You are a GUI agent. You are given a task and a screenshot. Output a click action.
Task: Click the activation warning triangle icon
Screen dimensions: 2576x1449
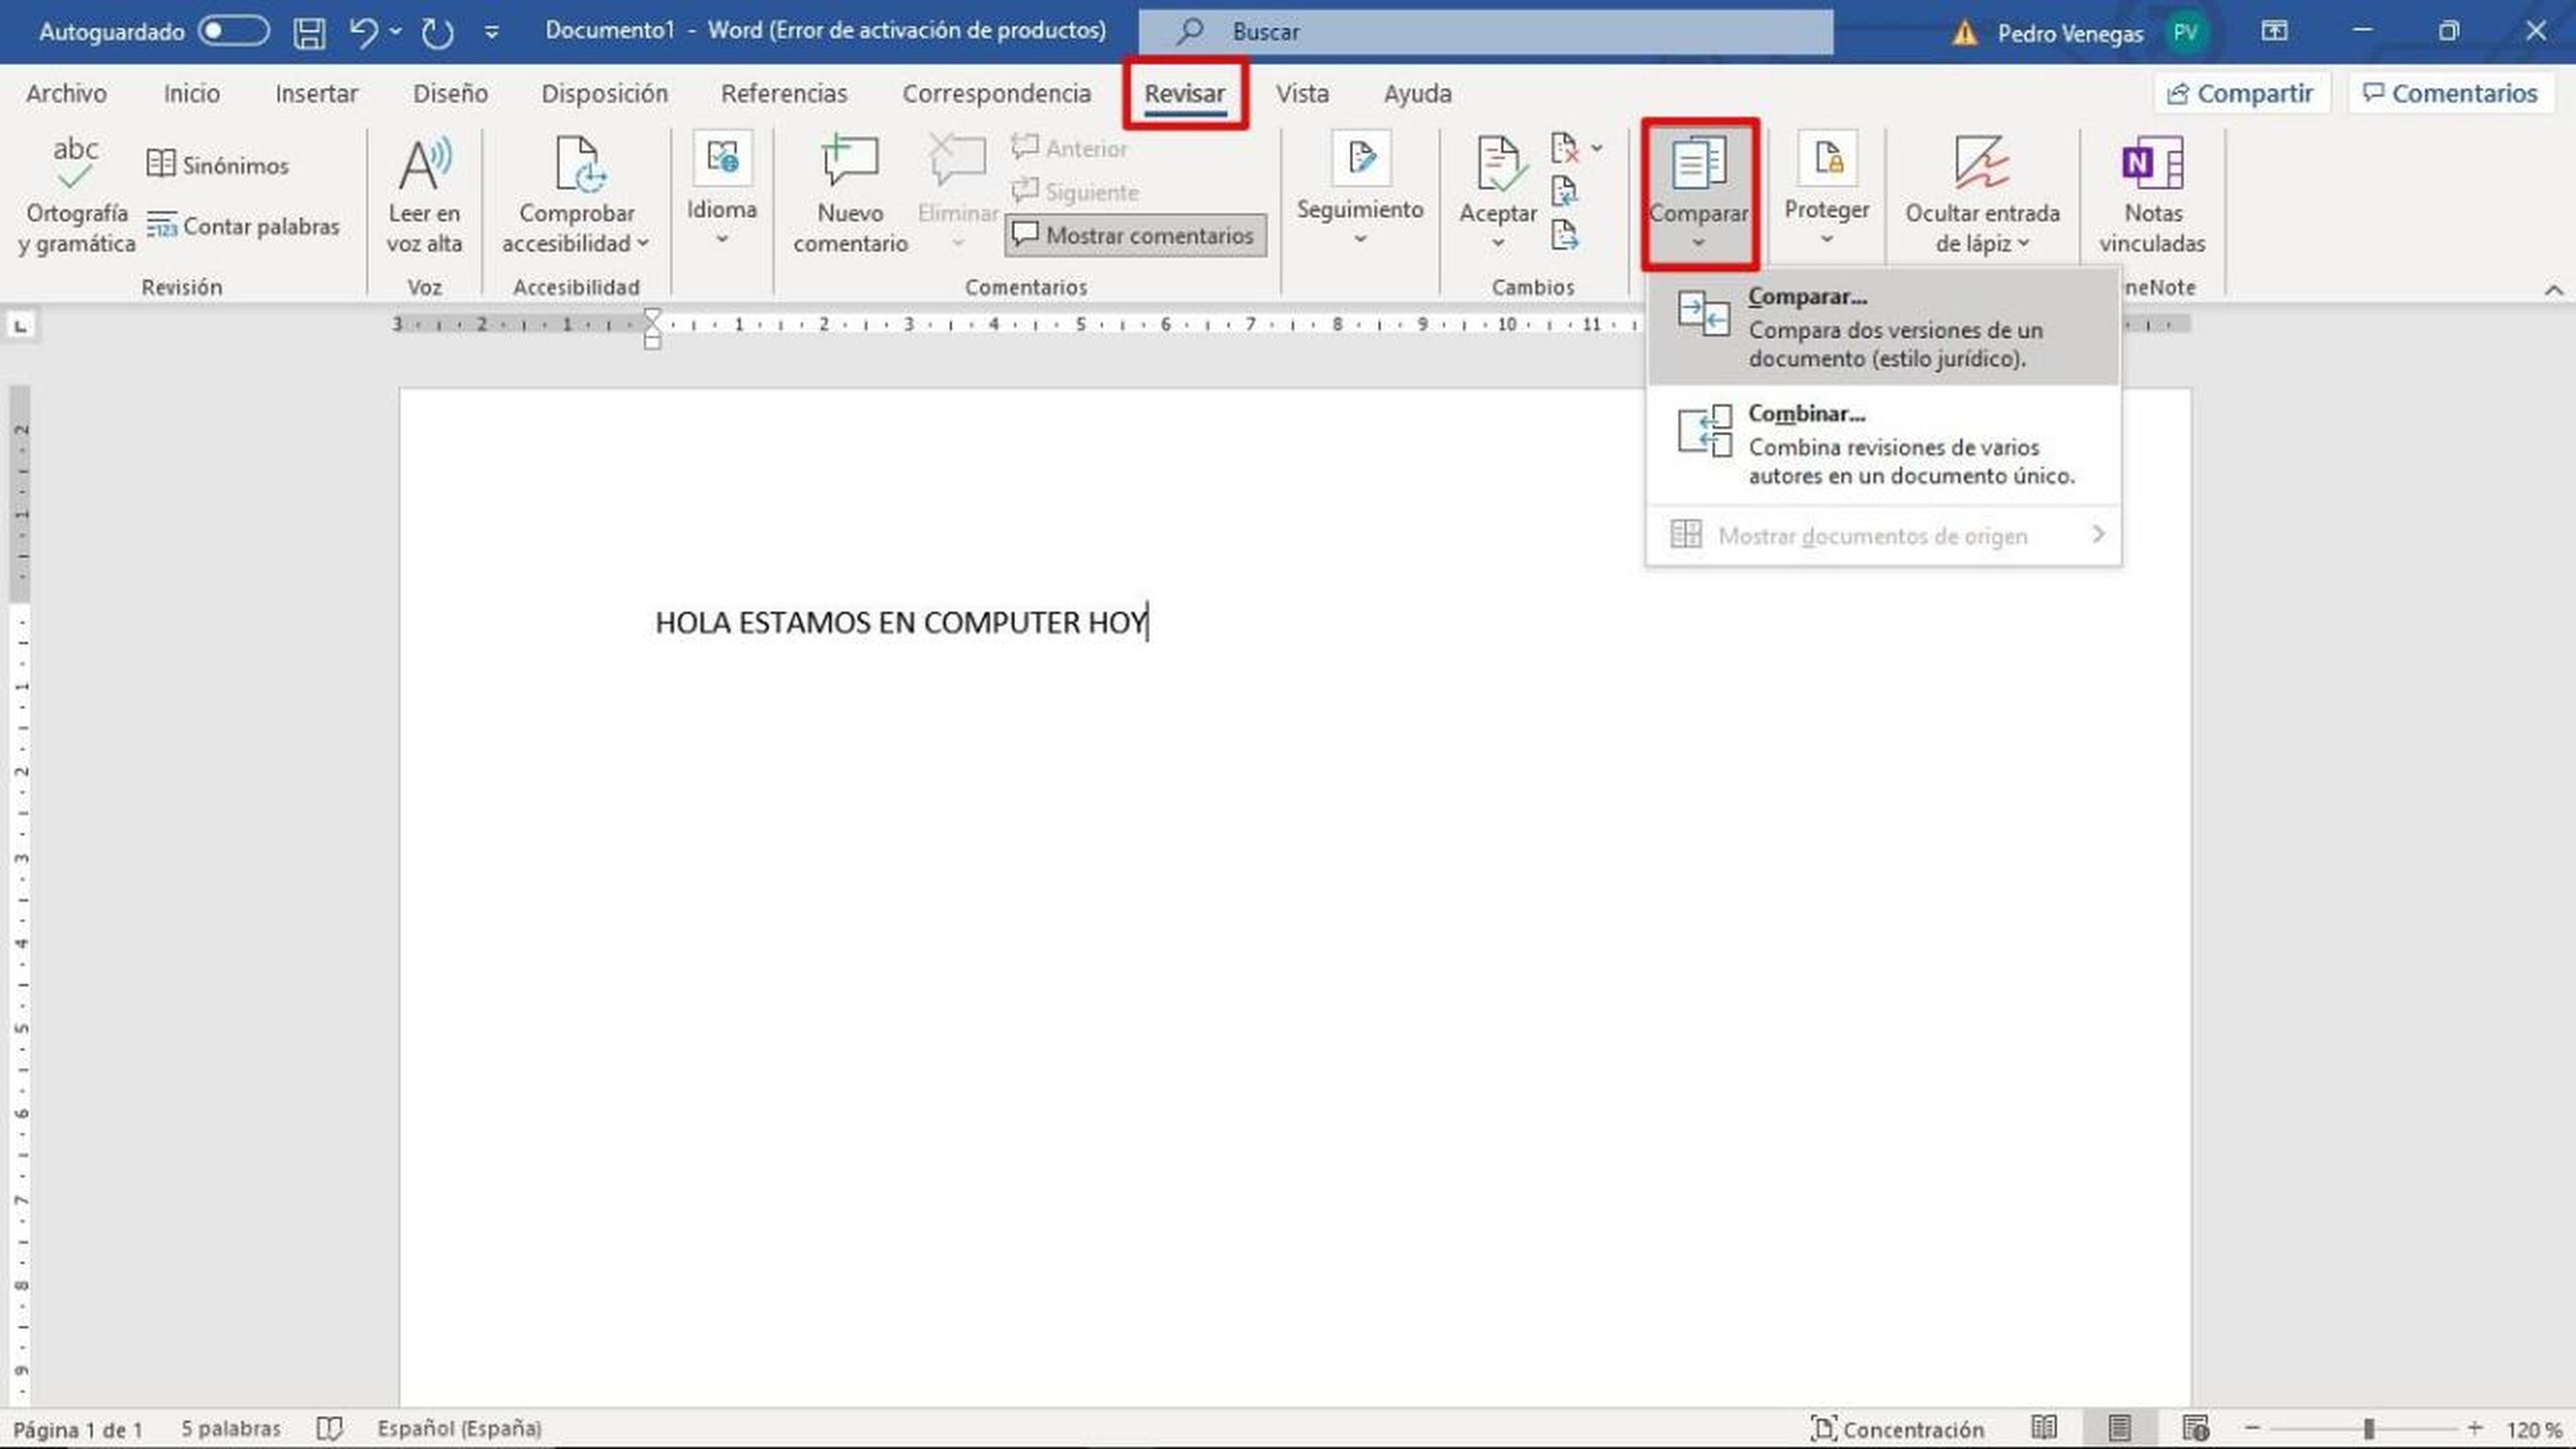click(x=1965, y=34)
